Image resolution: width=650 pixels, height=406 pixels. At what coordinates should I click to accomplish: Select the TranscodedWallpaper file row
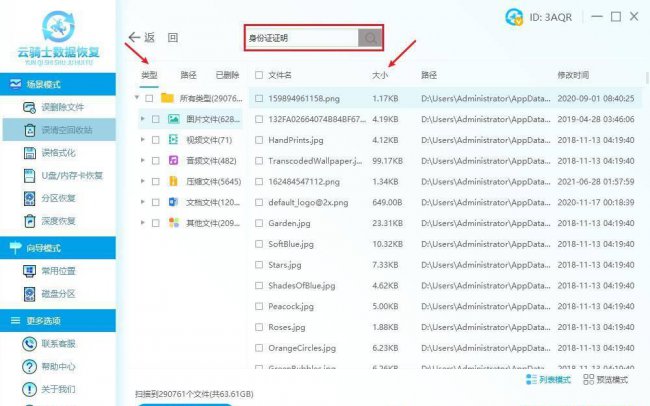(446, 161)
